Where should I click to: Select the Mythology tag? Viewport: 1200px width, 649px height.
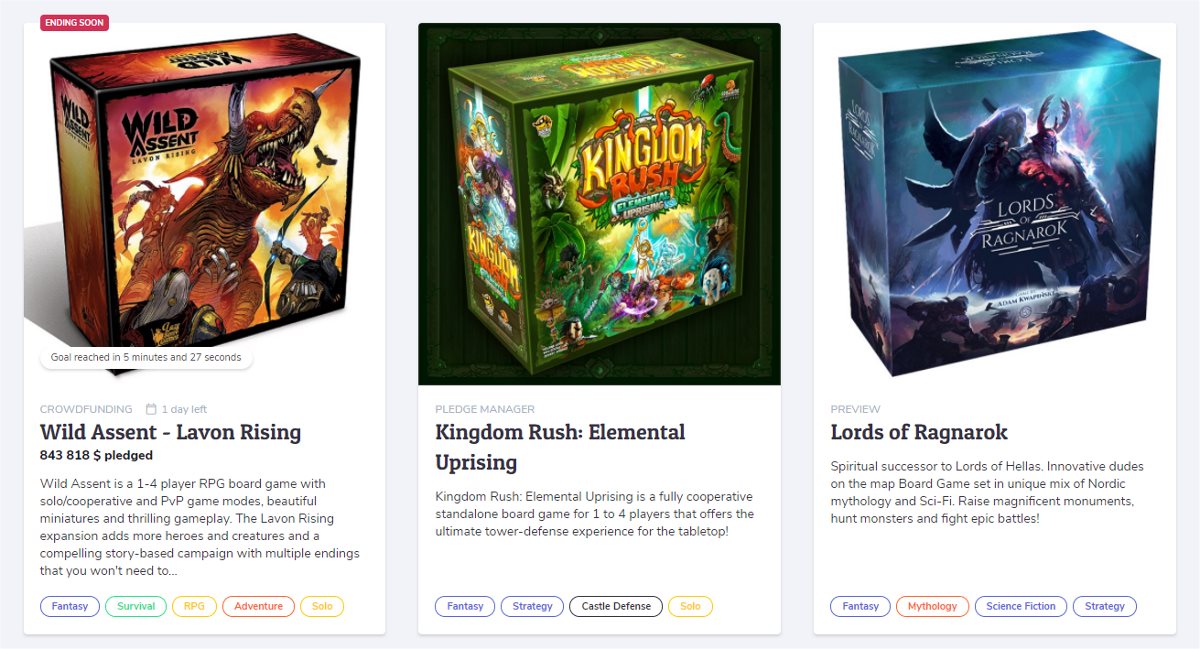pos(932,606)
